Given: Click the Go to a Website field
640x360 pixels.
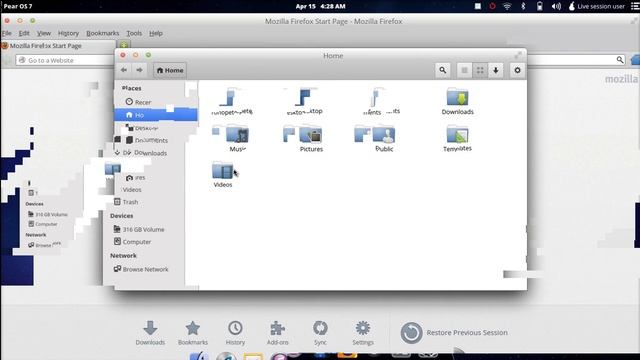Looking at the screenshot, I should click(x=65, y=60).
